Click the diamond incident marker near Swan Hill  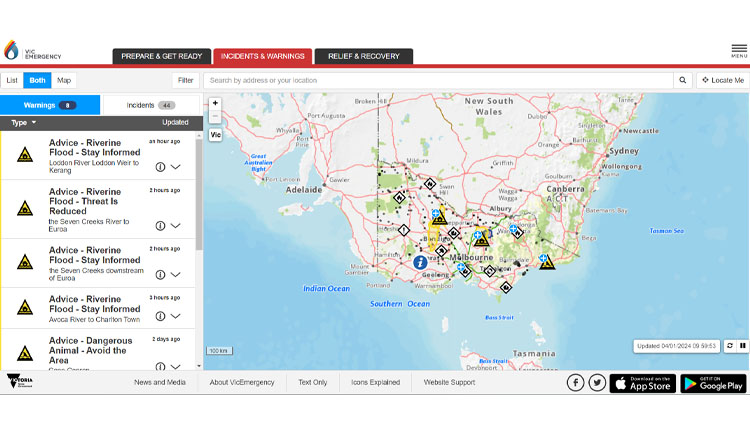(430, 184)
